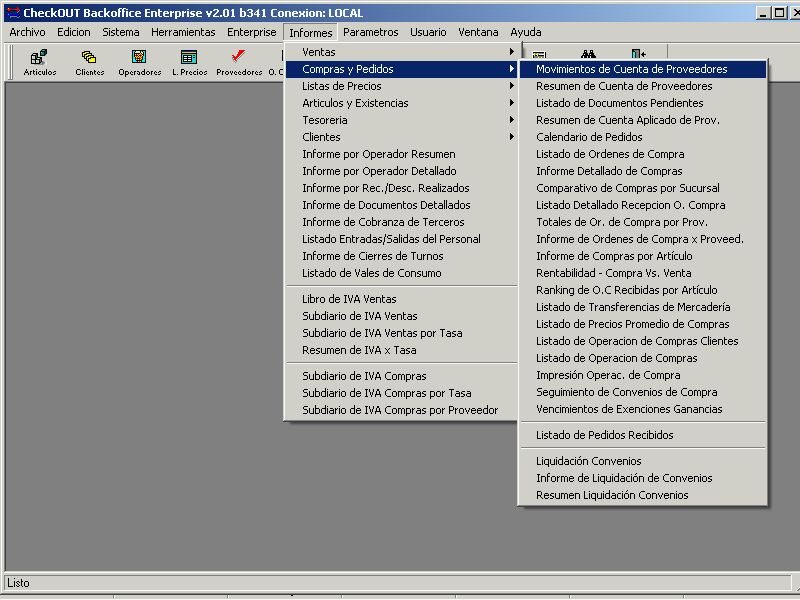Choose Informe por Rec./Desc. Realizados
Image resolution: width=800 pixels, height=600 pixels.
pos(402,188)
